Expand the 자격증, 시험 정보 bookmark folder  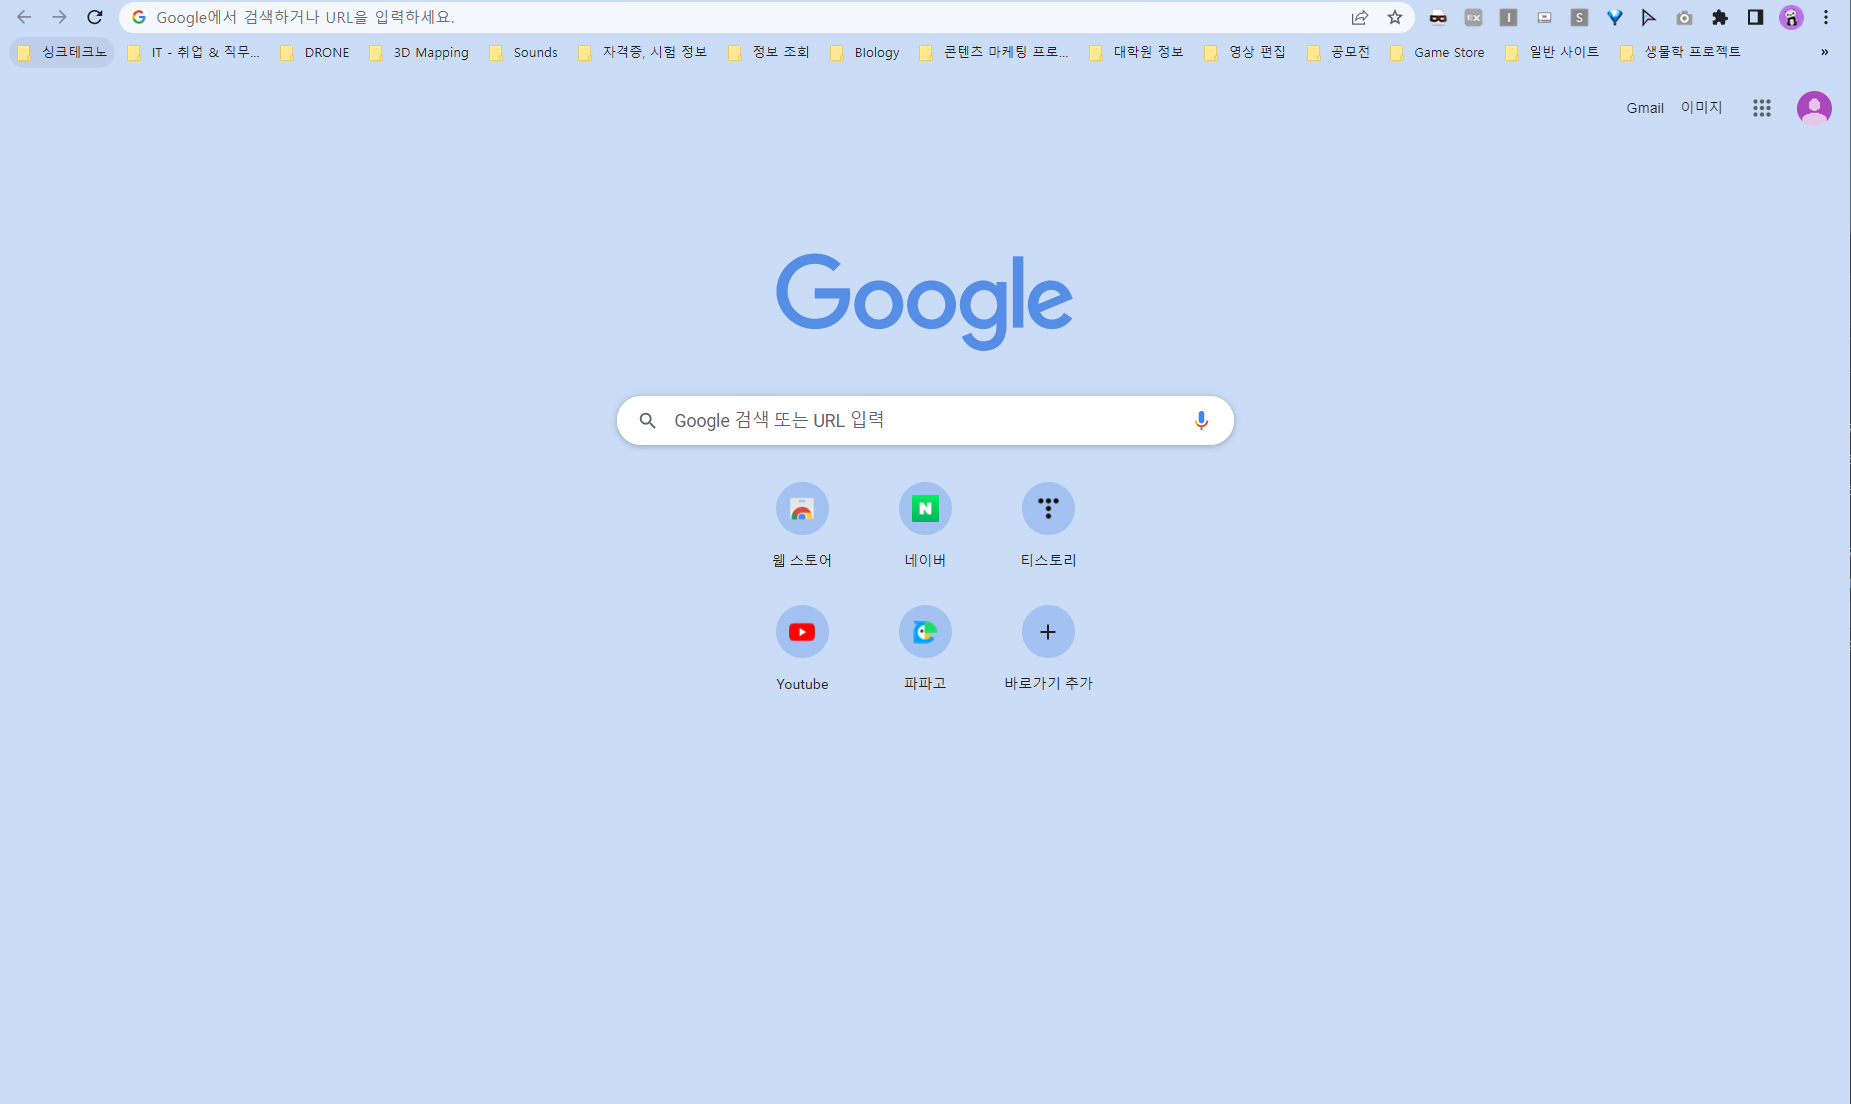643,52
